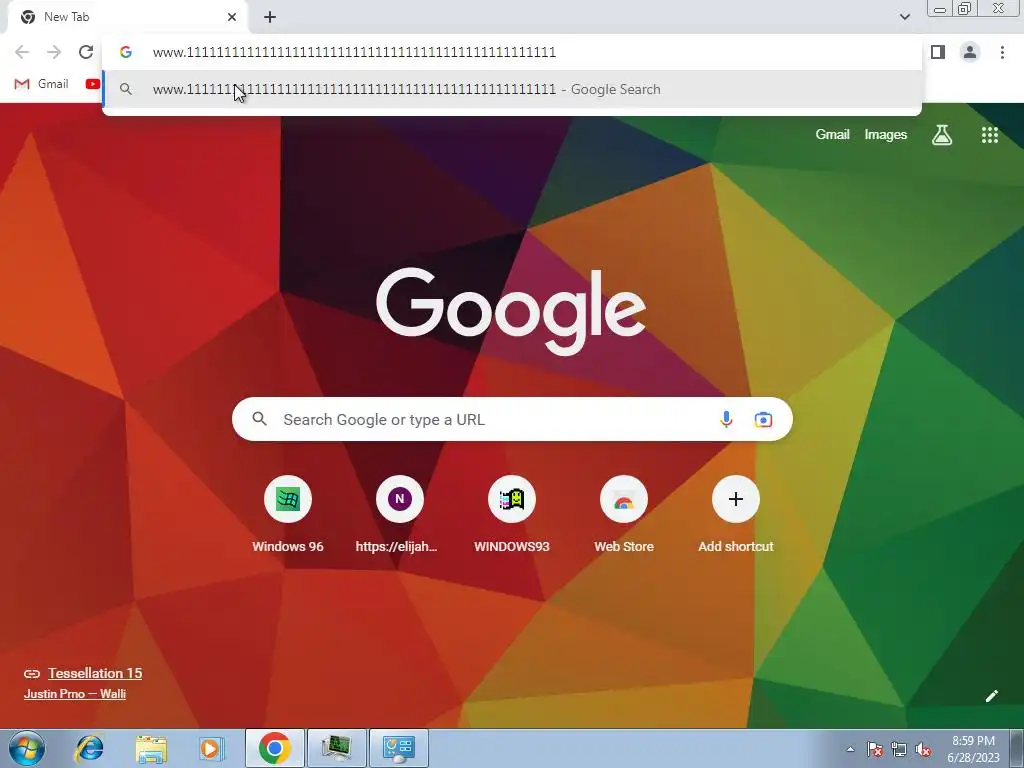Switch to Chrome taskbar button
Viewport: 1024px width, 768px height.
pyautogui.click(x=275, y=748)
